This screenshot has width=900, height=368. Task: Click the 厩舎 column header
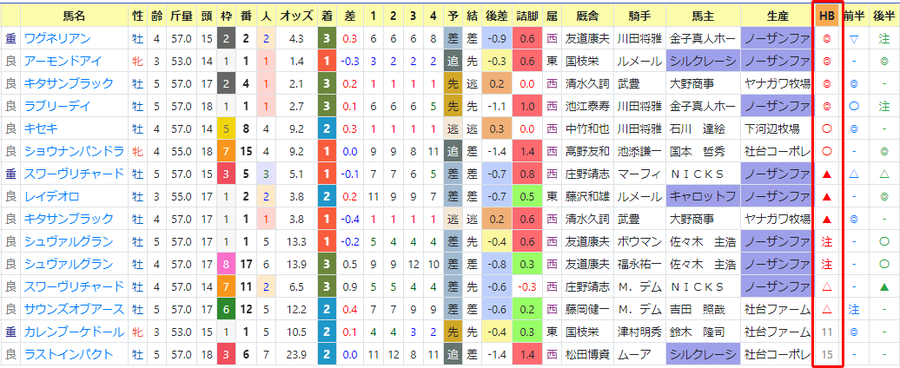tap(588, 16)
